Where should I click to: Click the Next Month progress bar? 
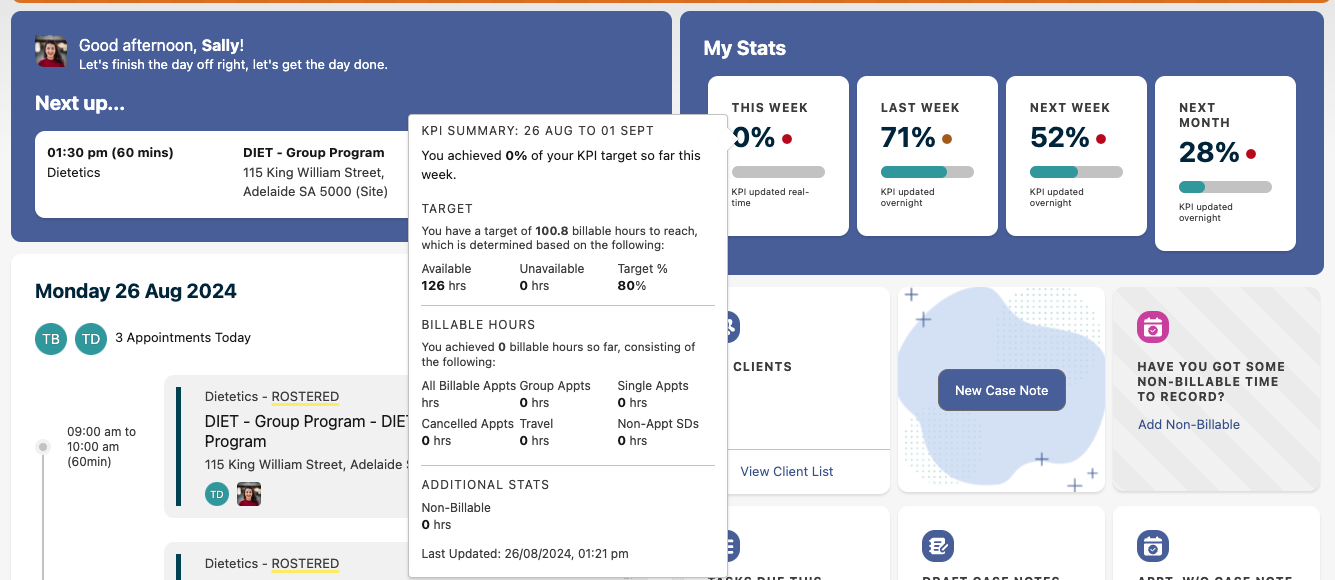1225,187
